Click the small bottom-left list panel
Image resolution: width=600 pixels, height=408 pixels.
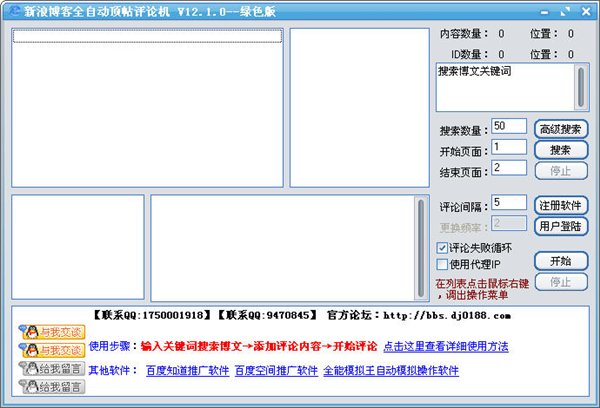point(78,247)
